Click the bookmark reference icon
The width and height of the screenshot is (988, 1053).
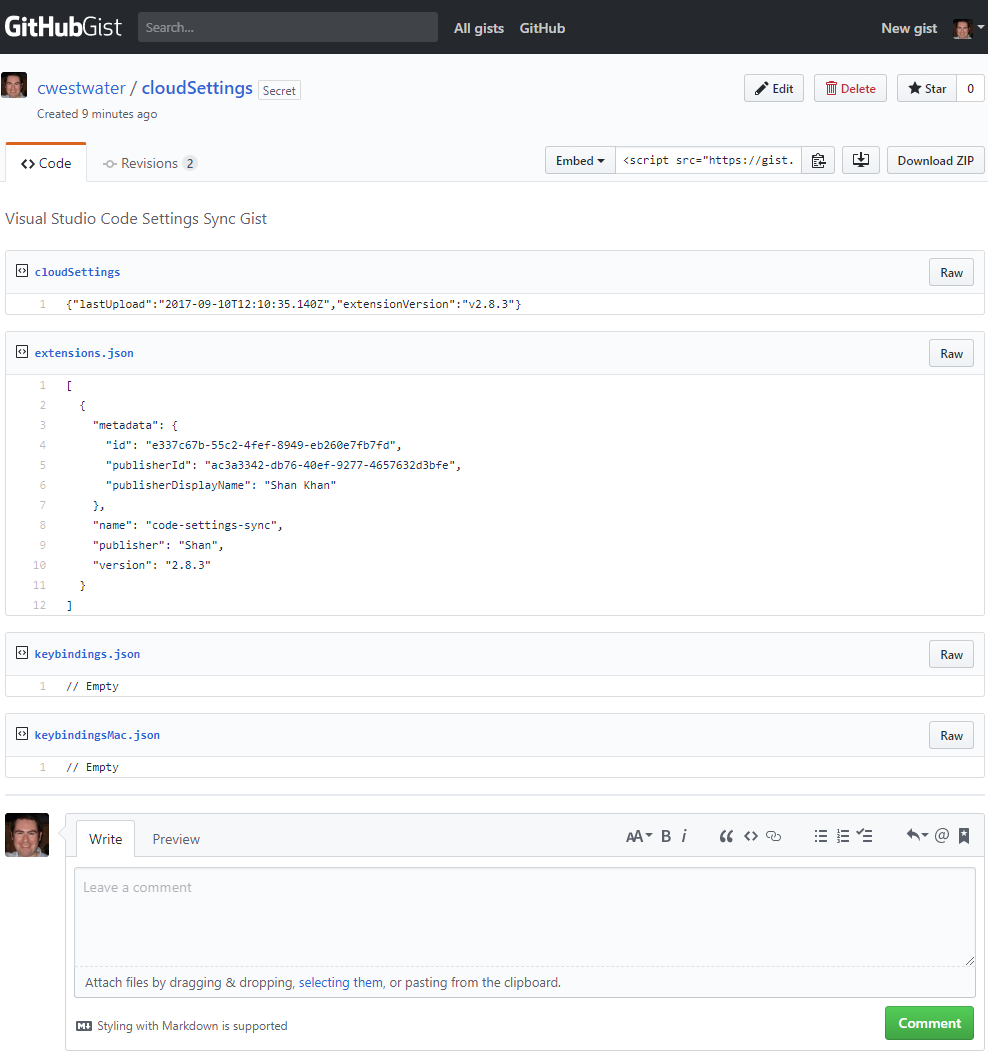[x=964, y=835]
